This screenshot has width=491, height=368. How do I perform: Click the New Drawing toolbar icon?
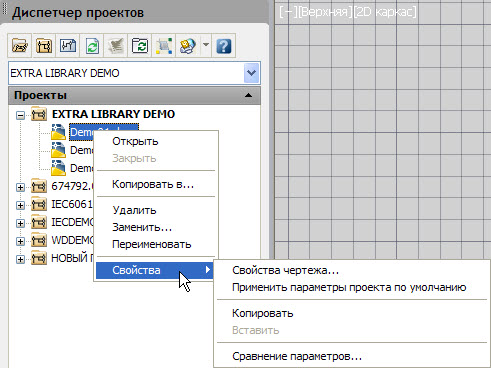(68, 46)
